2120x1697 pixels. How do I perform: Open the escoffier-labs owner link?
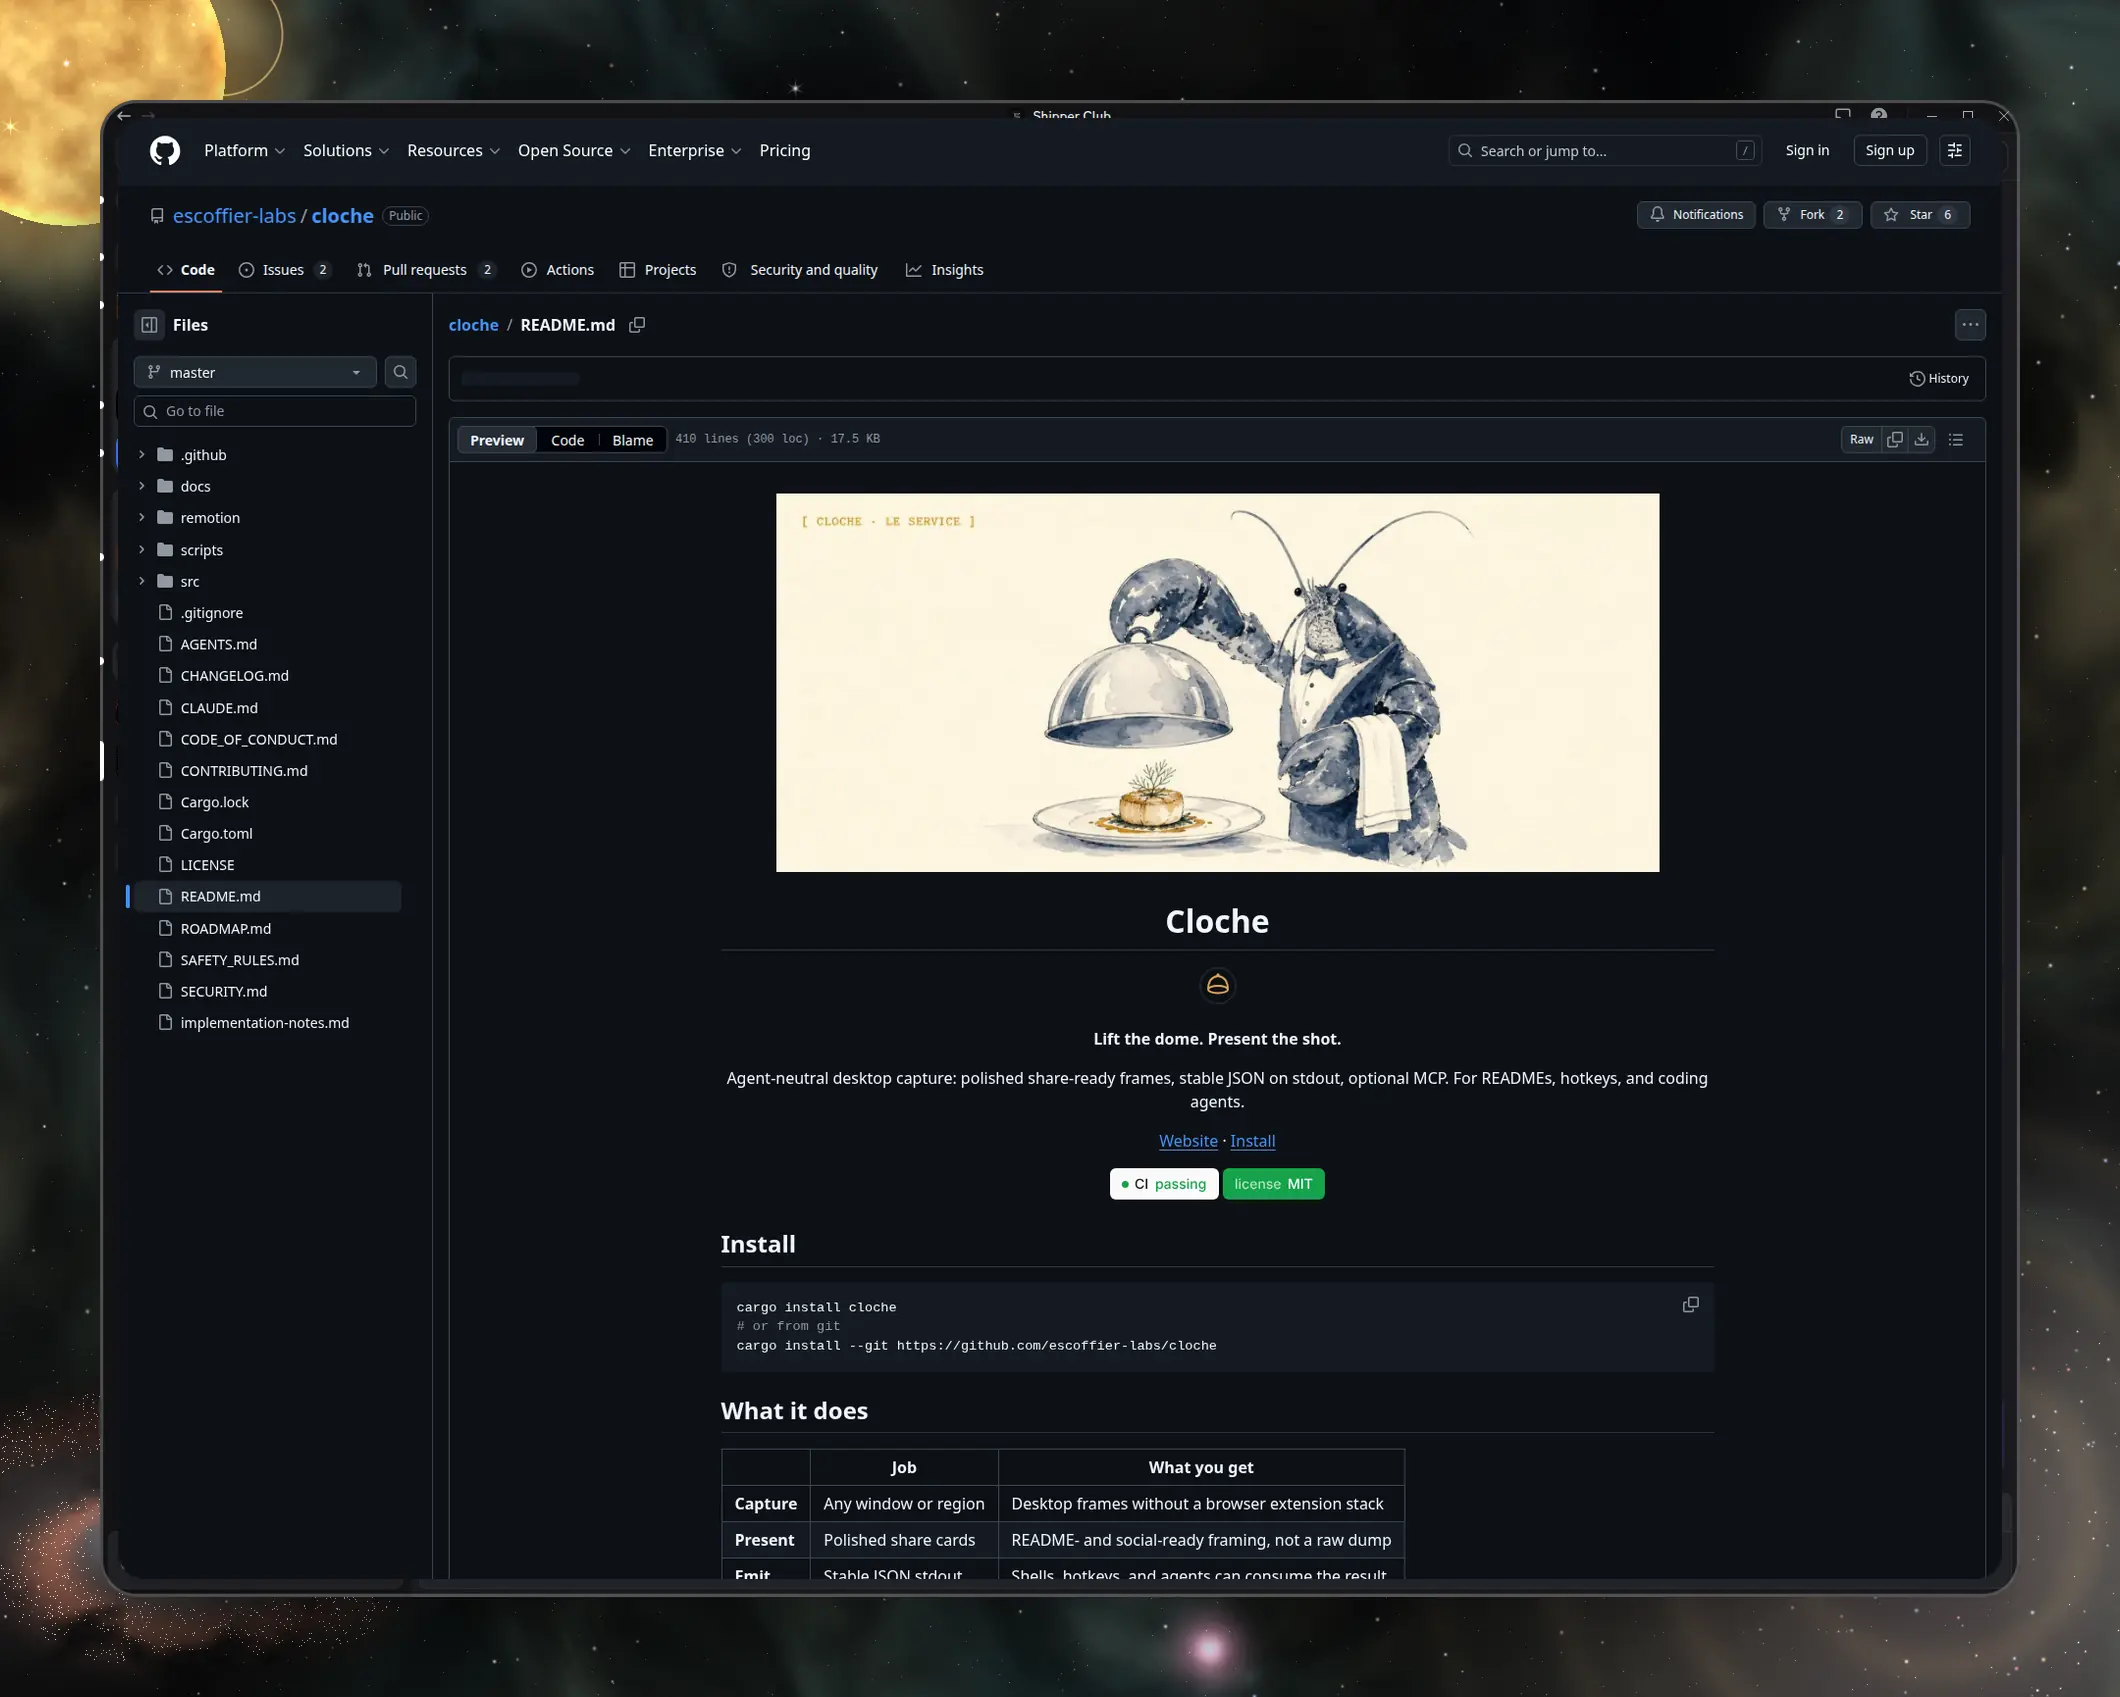[x=234, y=216]
